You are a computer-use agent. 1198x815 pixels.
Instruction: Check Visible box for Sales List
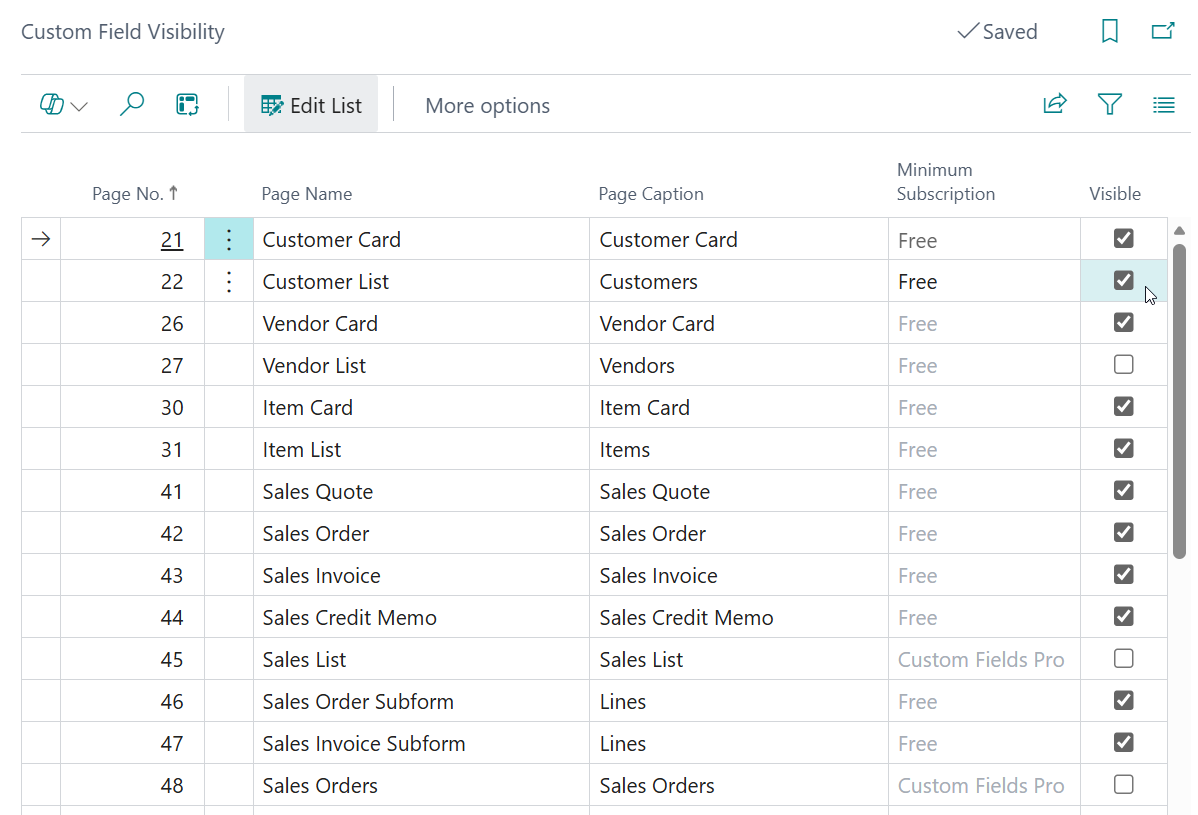click(x=1123, y=659)
